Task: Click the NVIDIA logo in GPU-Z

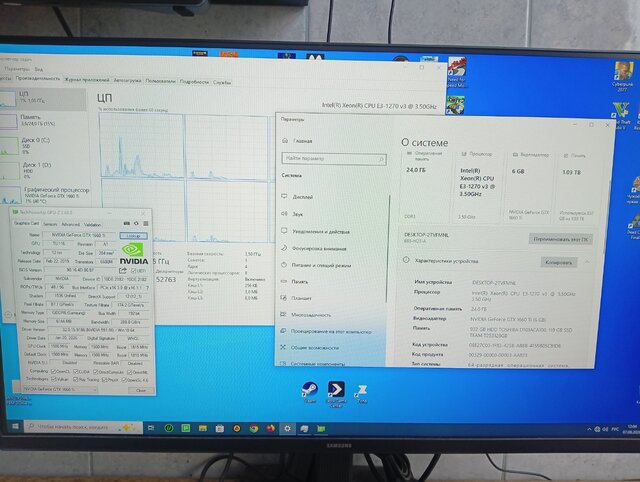Action: pos(133,253)
